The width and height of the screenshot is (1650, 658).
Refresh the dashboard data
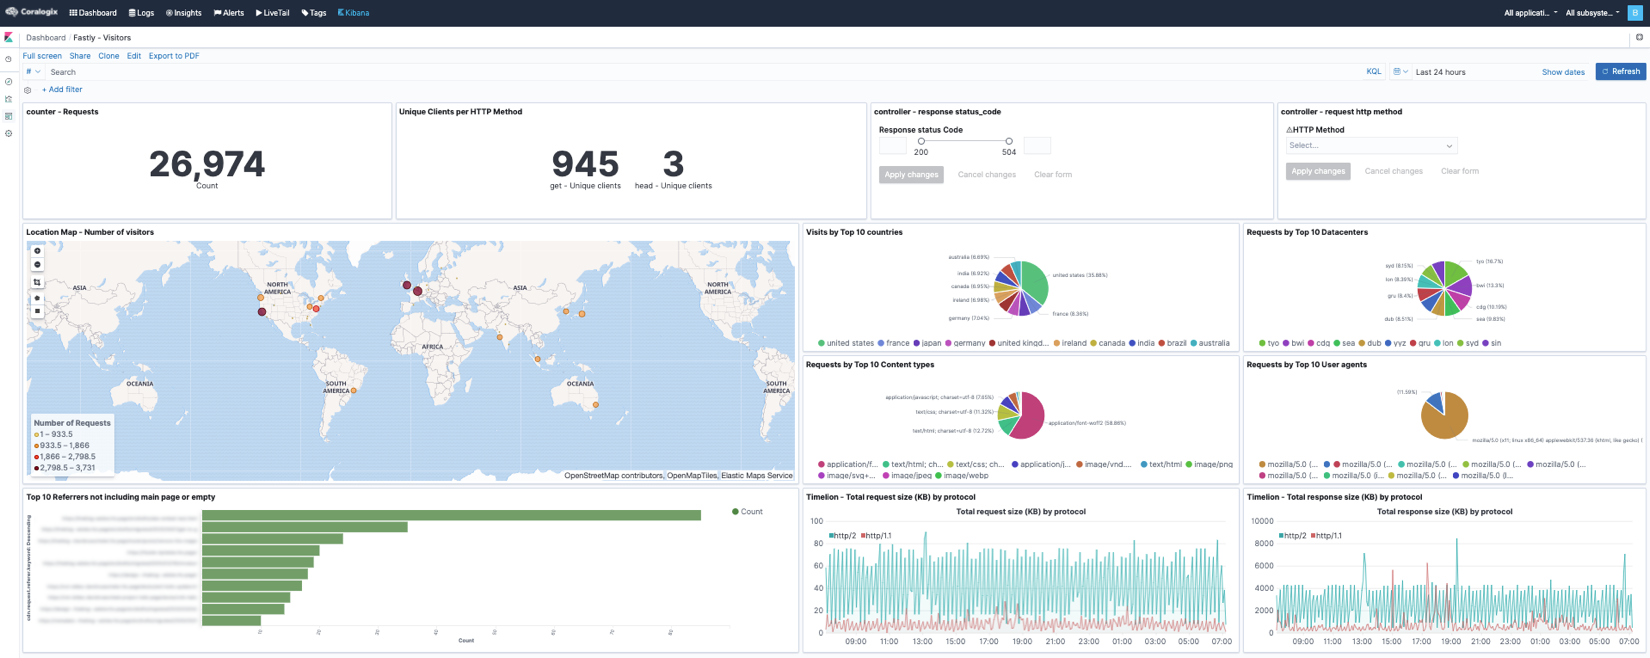click(1621, 72)
